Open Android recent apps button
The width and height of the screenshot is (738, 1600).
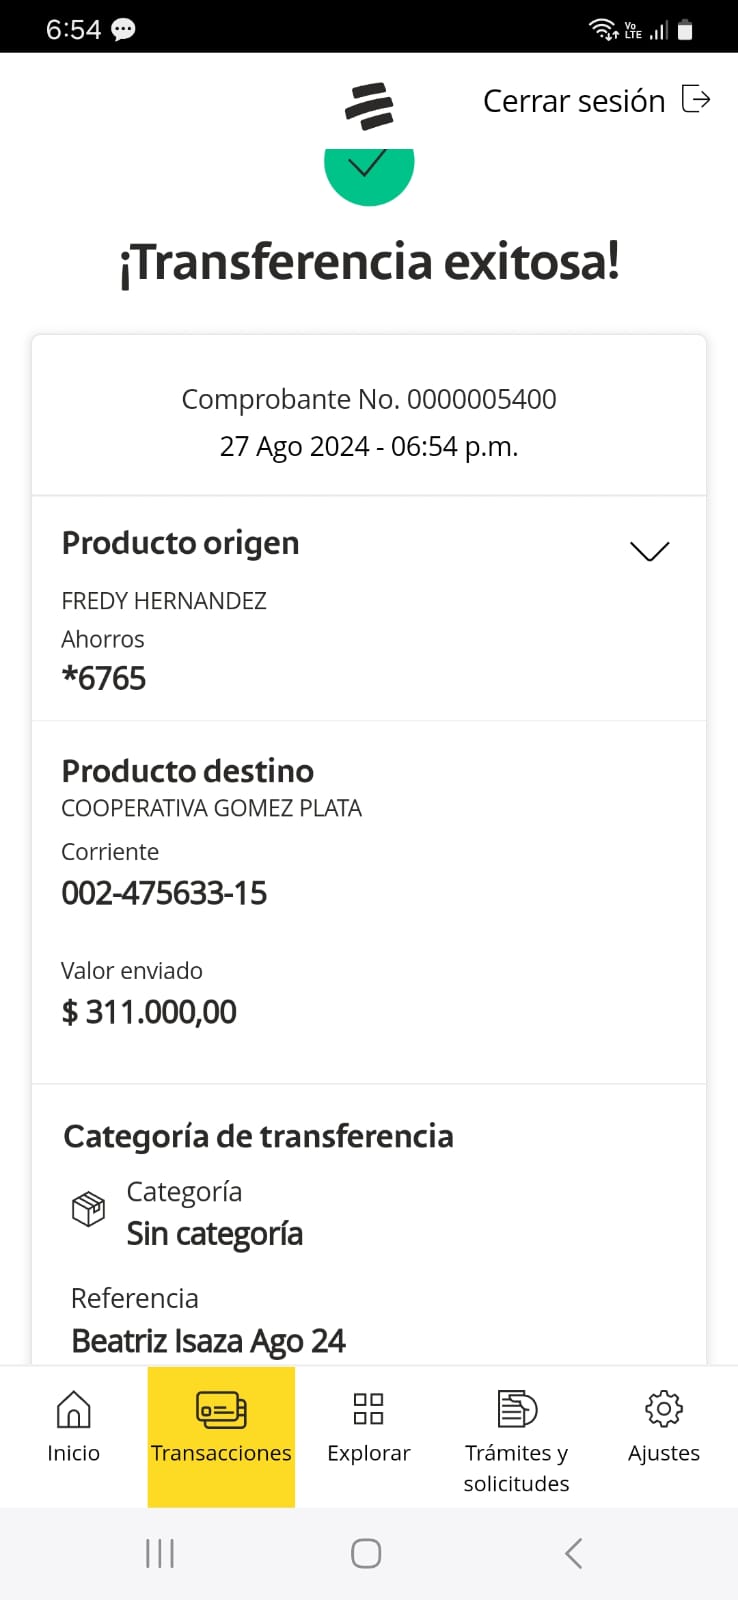(x=160, y=1553)
